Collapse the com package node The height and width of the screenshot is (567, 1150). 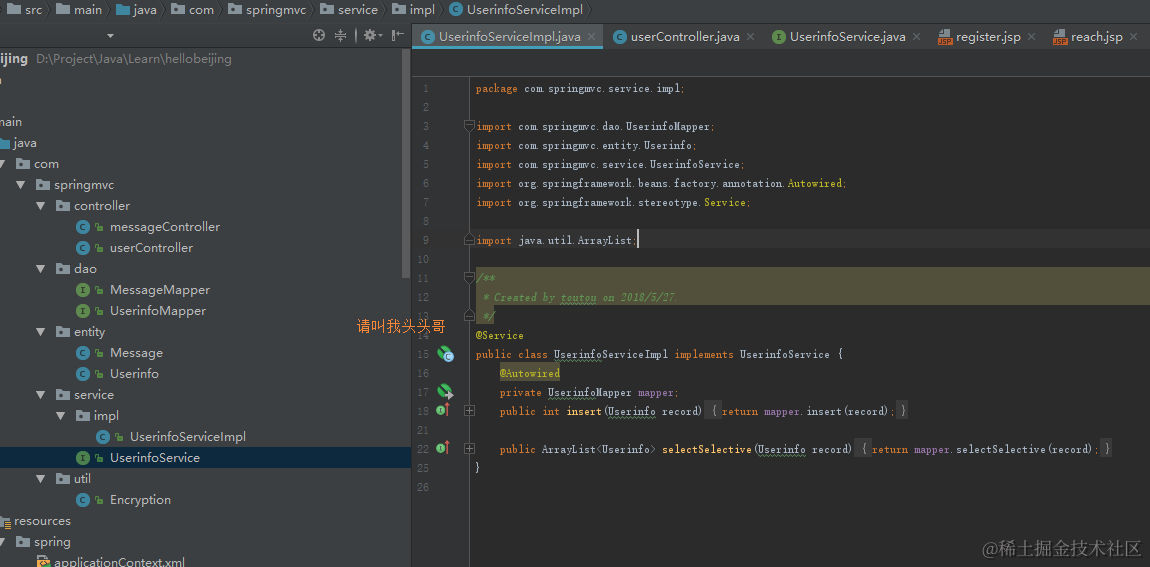coord(3,164)
